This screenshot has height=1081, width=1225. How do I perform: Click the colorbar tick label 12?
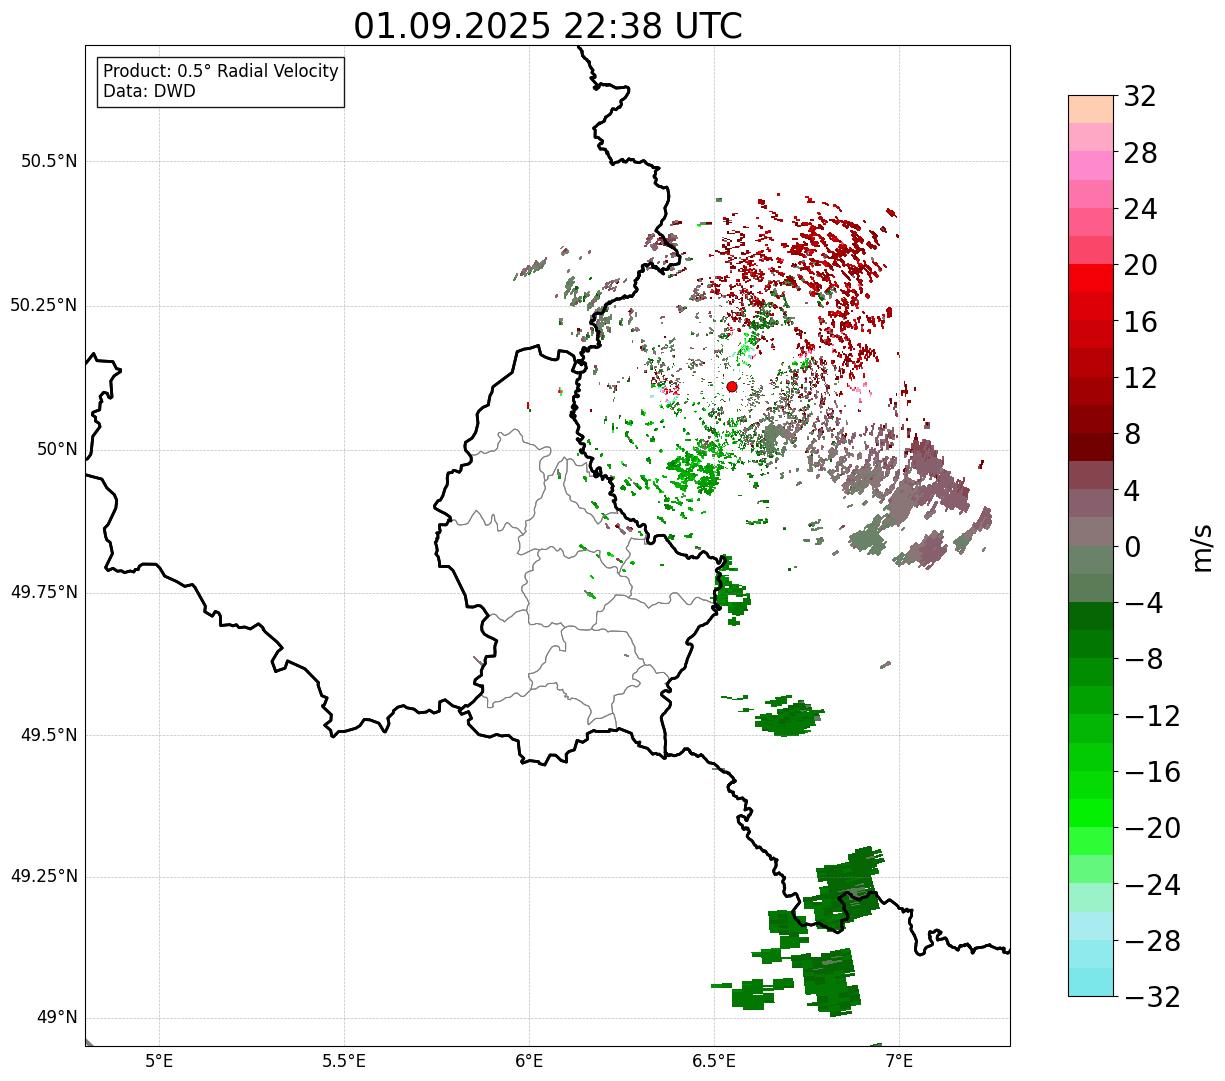point(1140,378)
